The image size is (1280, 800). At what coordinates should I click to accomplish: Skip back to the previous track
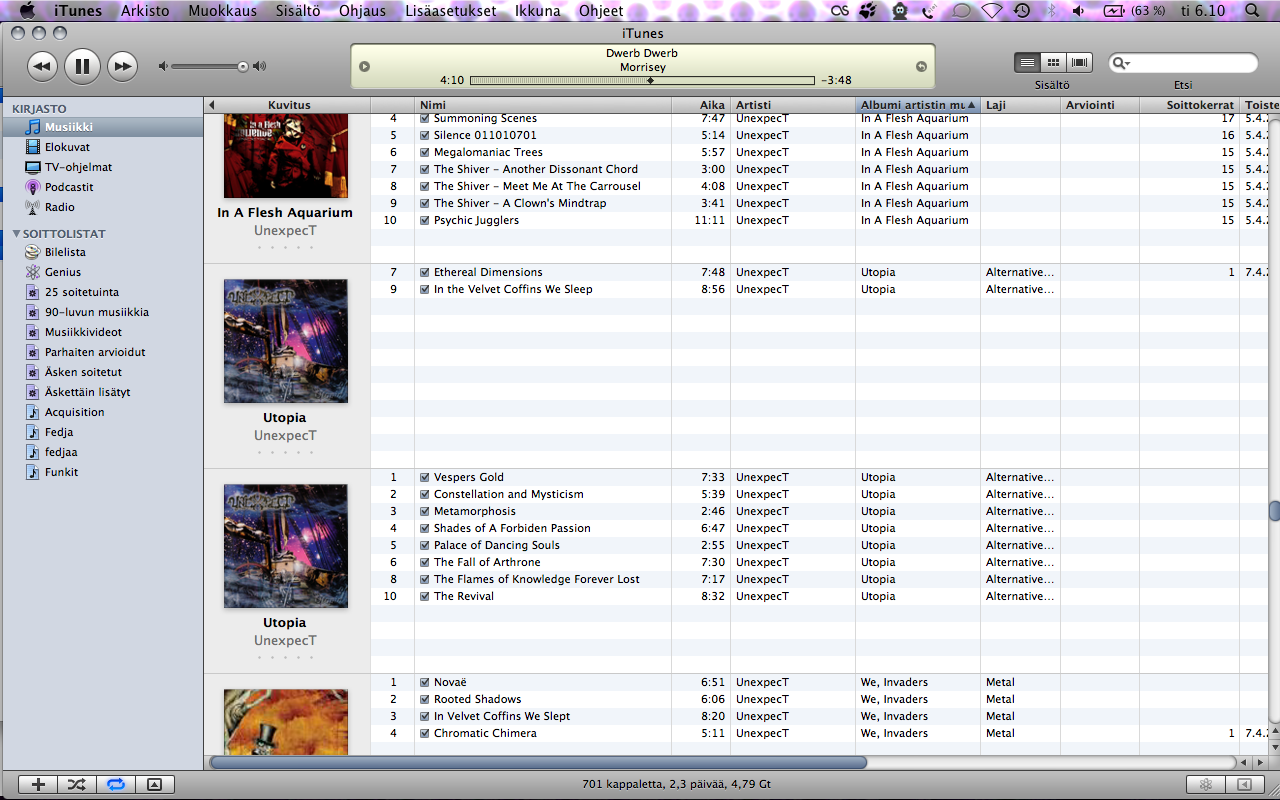(42, 67)
